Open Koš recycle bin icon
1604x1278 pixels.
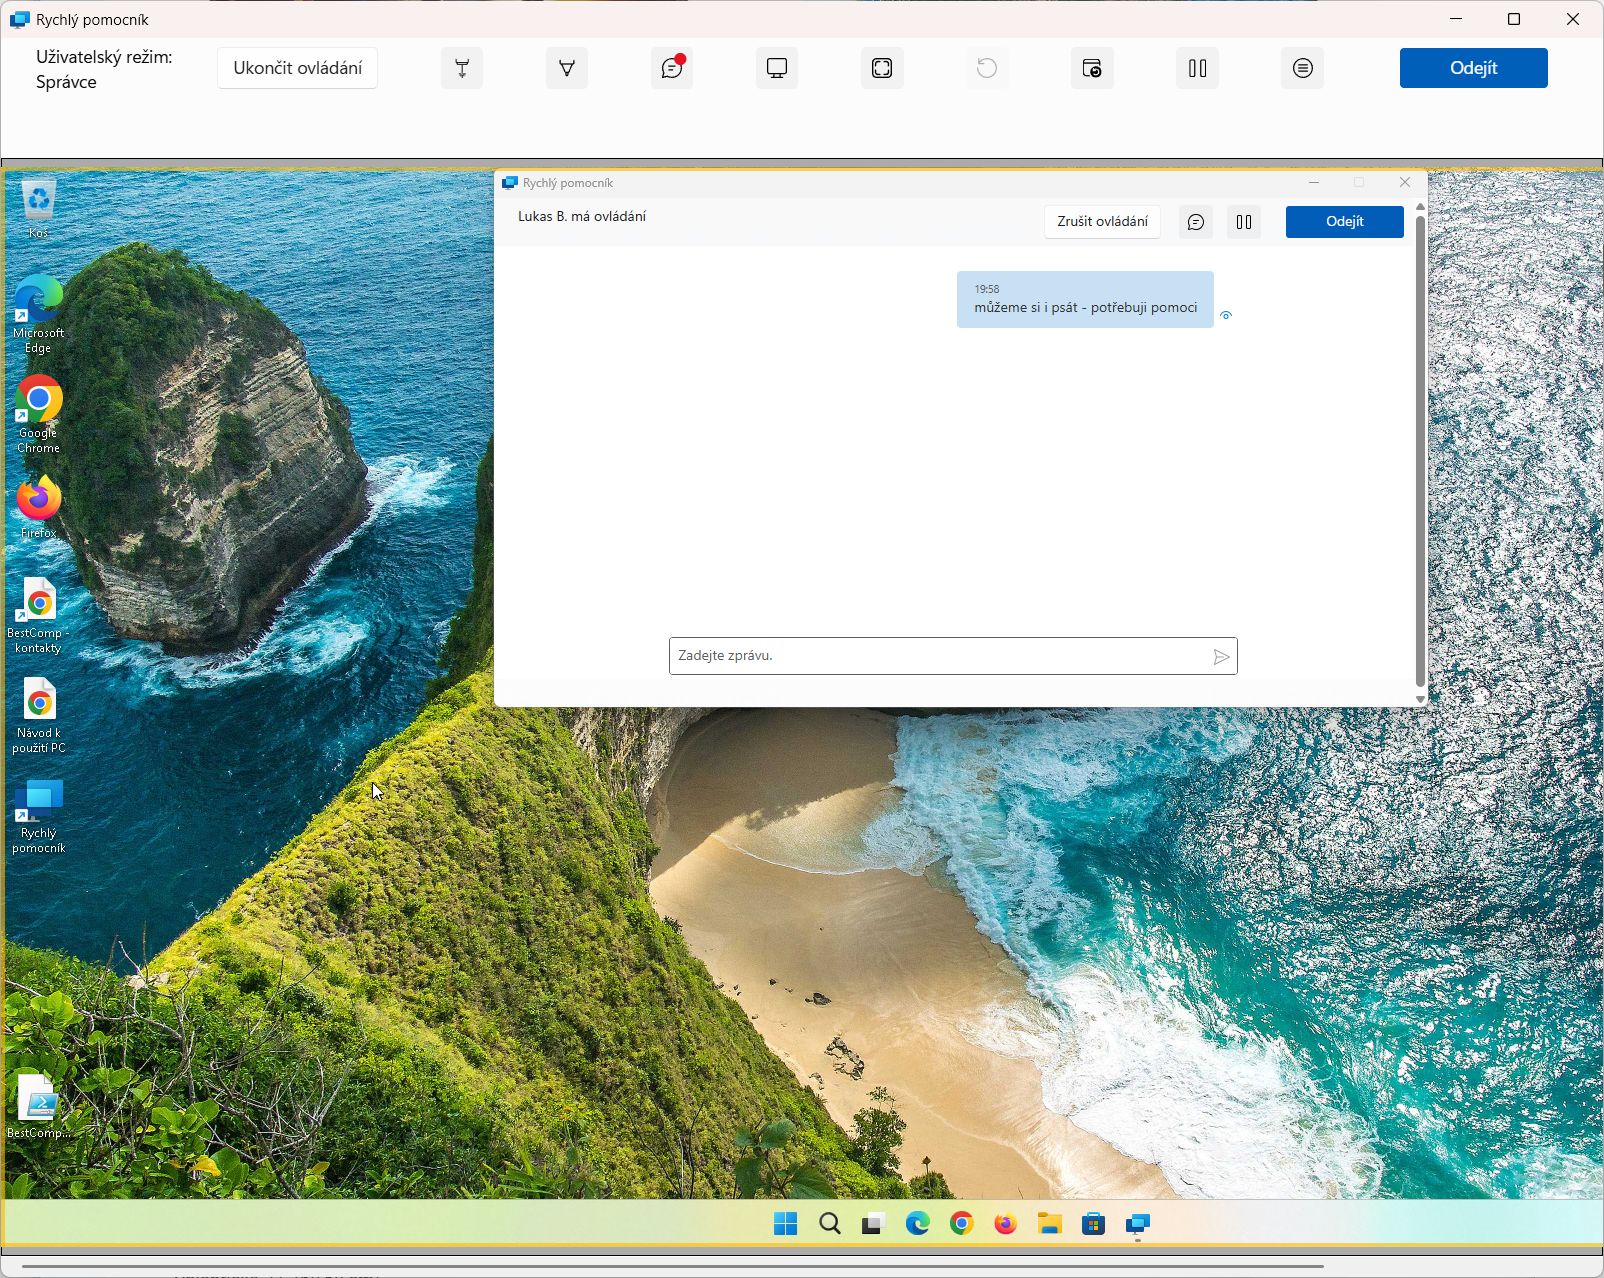[38, 208]
